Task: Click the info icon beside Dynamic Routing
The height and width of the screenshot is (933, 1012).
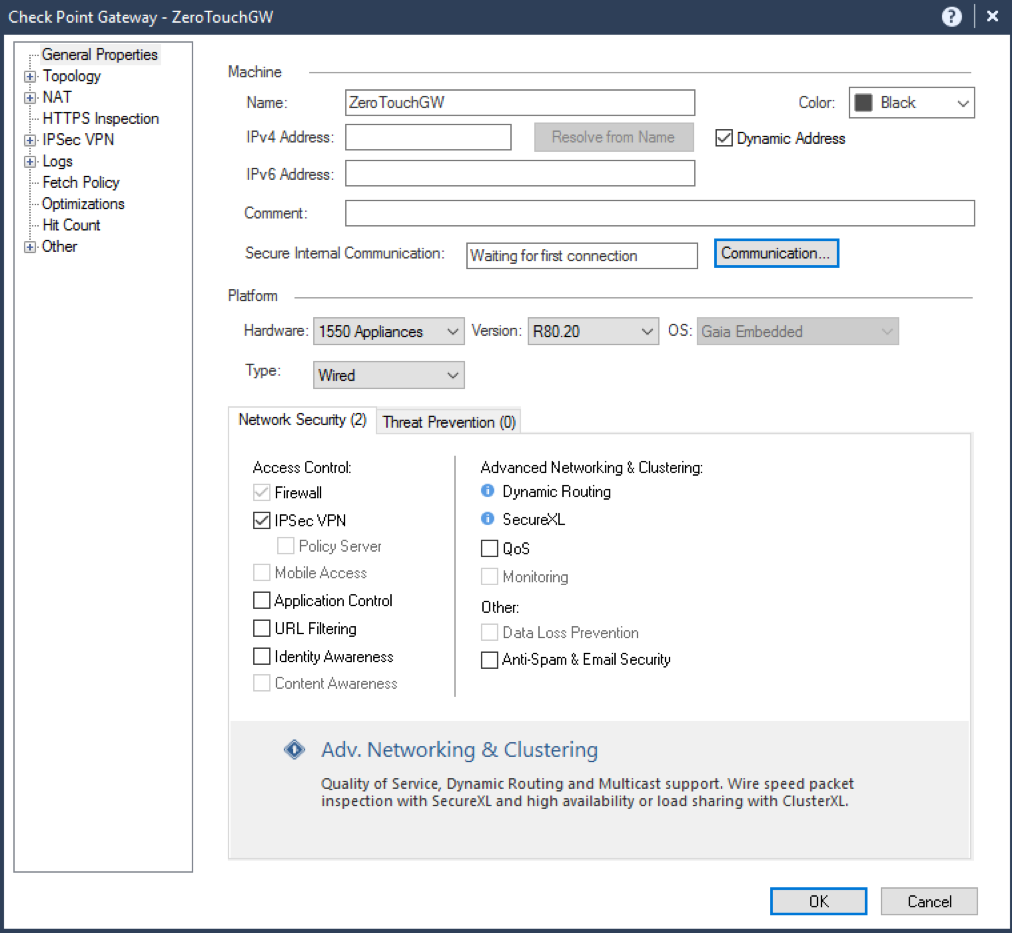Action: [x=487, y=491]
